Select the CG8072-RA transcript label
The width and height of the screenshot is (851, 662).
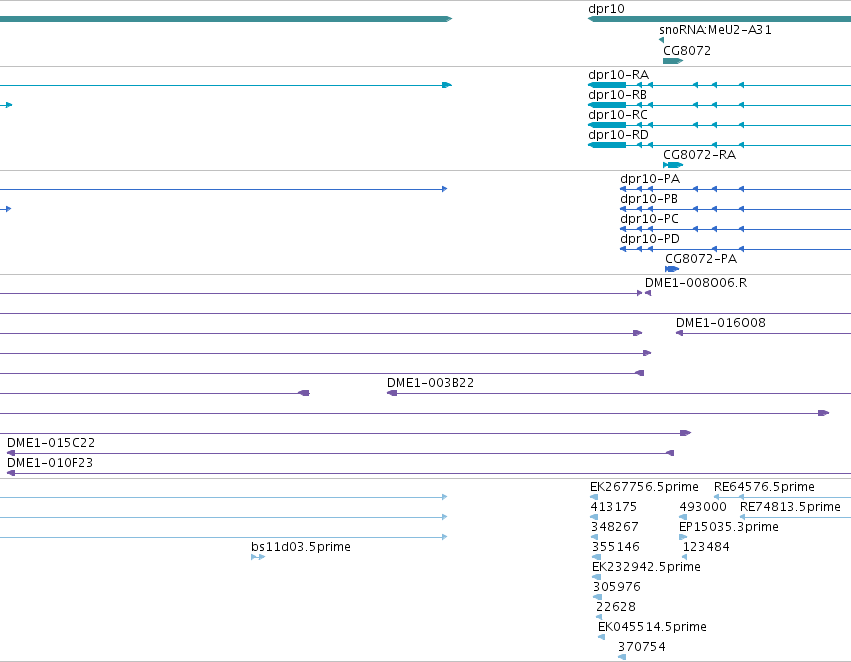click(x=699, y=155)
